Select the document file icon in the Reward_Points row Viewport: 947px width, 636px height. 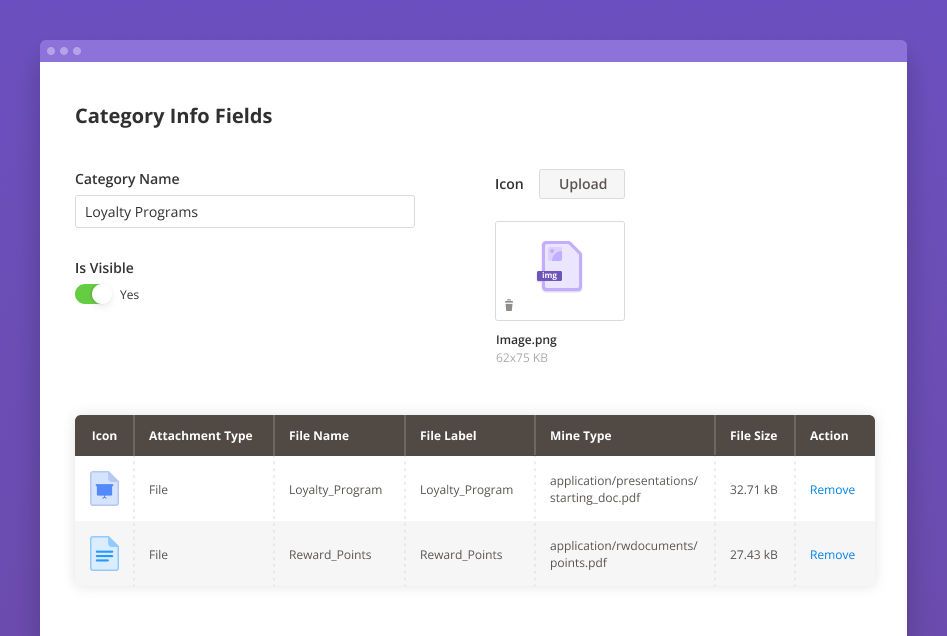click(104, 554)
